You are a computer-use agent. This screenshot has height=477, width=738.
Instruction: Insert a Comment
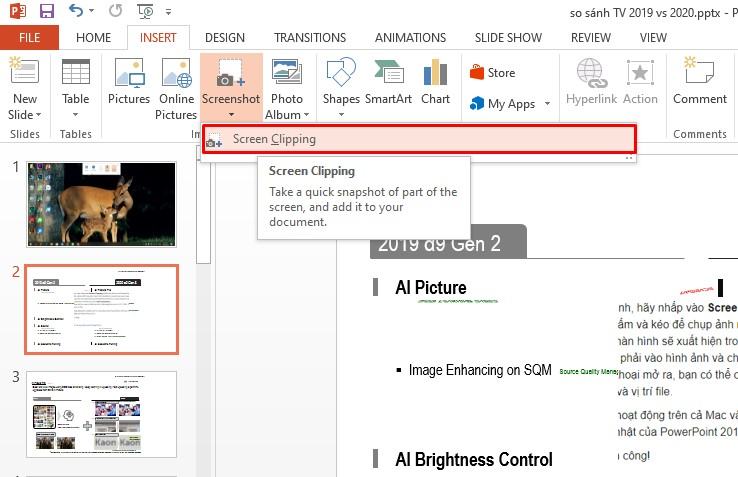(x=700, y=80)
